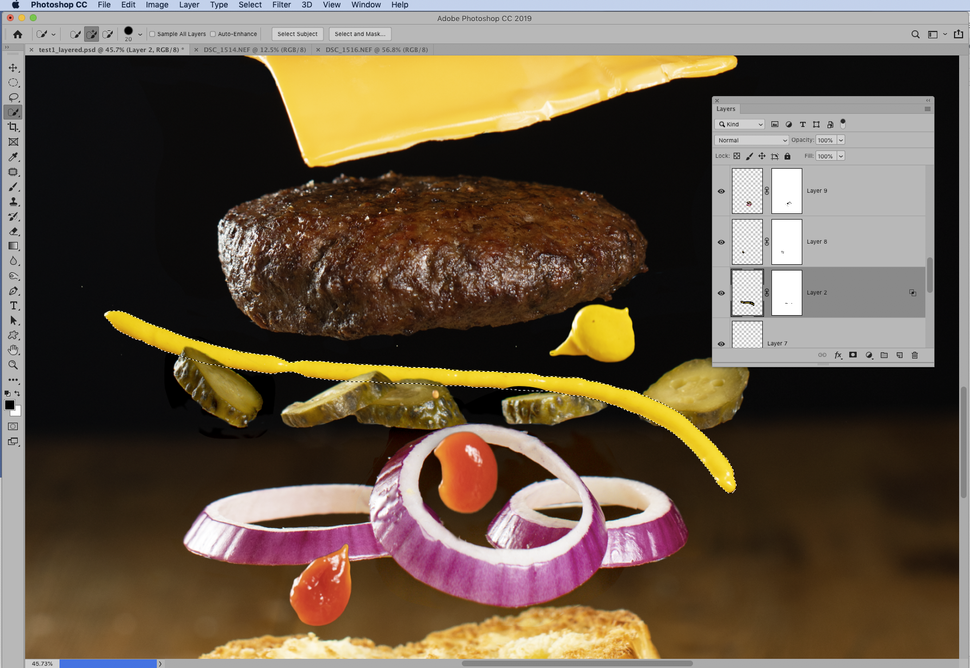The width and height of the screenshot is (970, 668).
Task: Select the Move tool
Action: pos(13,68)
